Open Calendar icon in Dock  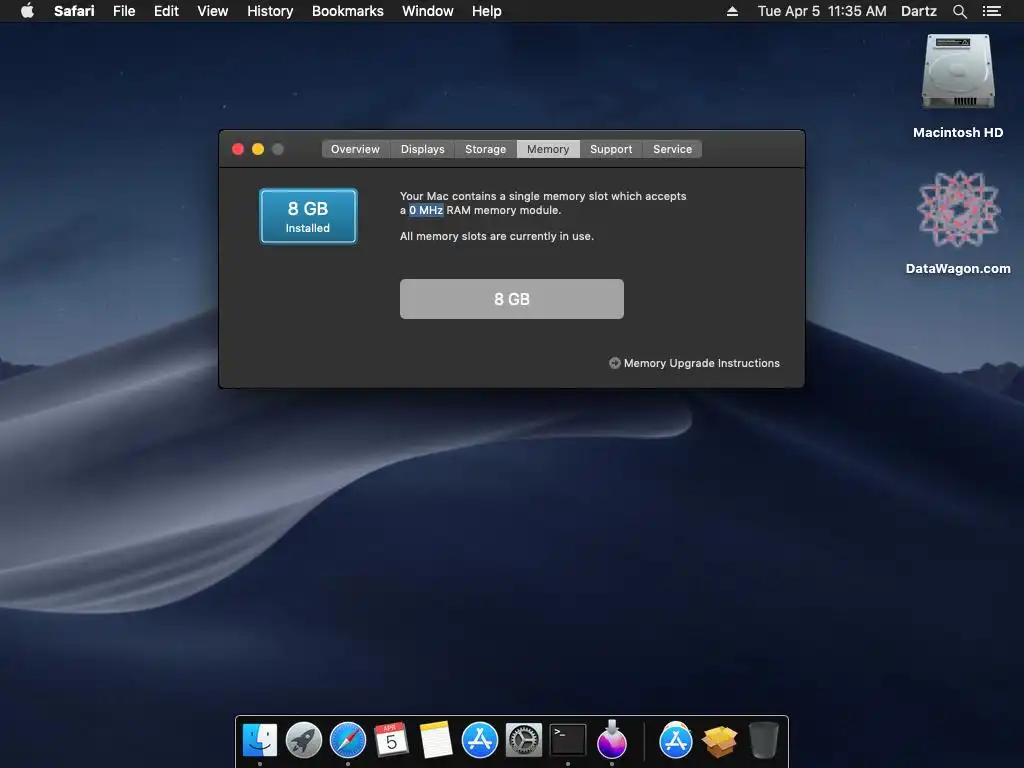pos(391,741)
